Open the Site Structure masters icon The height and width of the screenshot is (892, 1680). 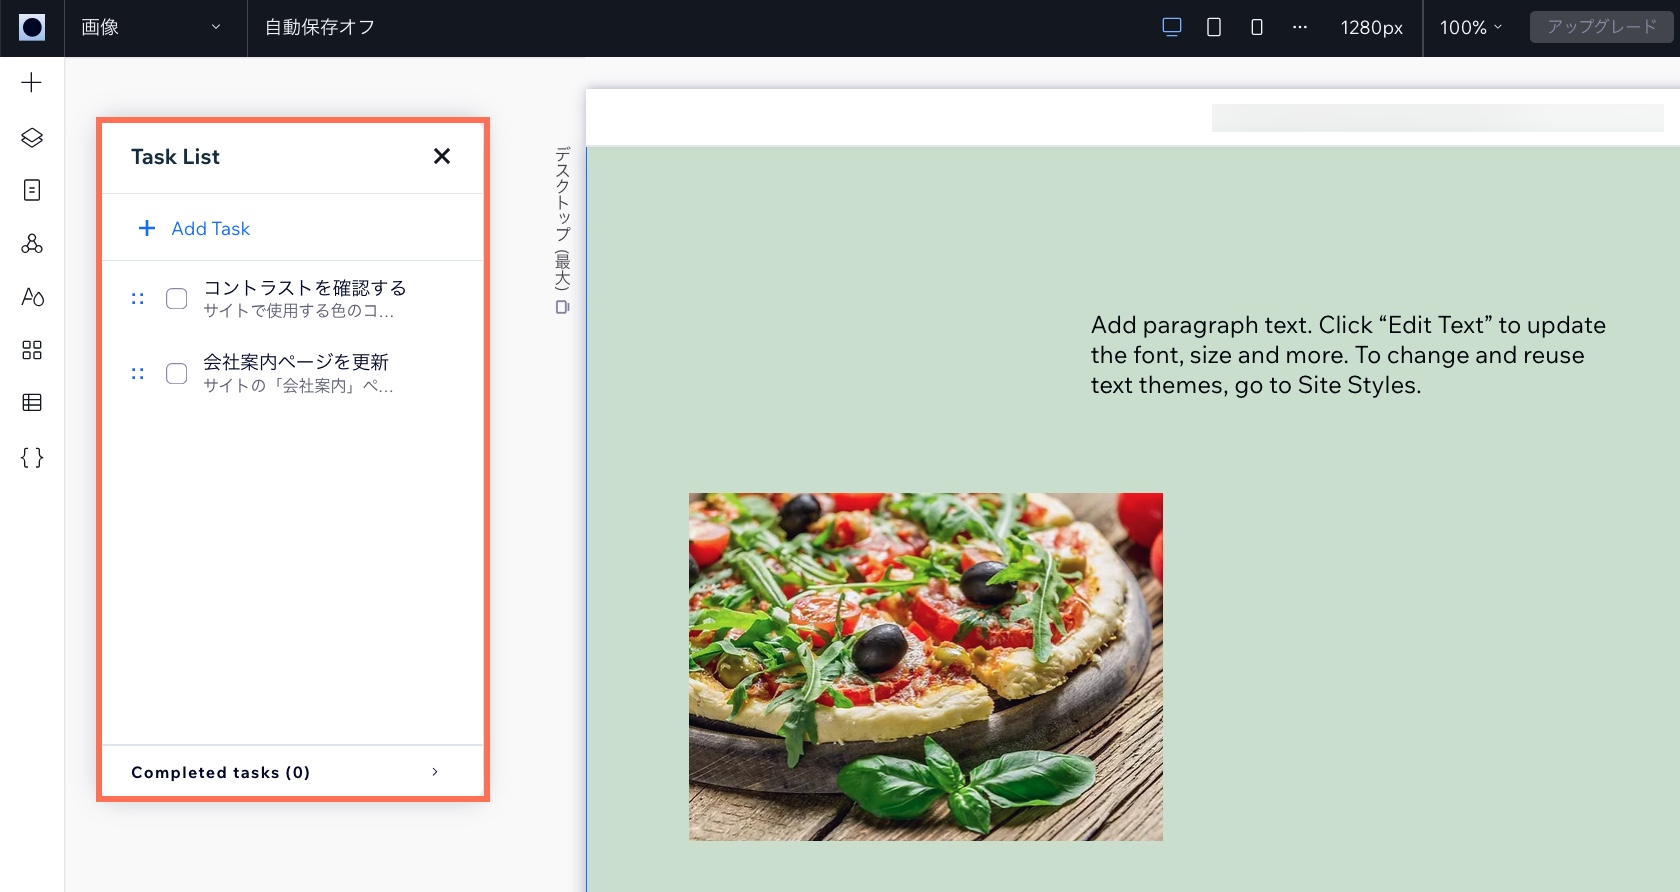coord(32,243)
